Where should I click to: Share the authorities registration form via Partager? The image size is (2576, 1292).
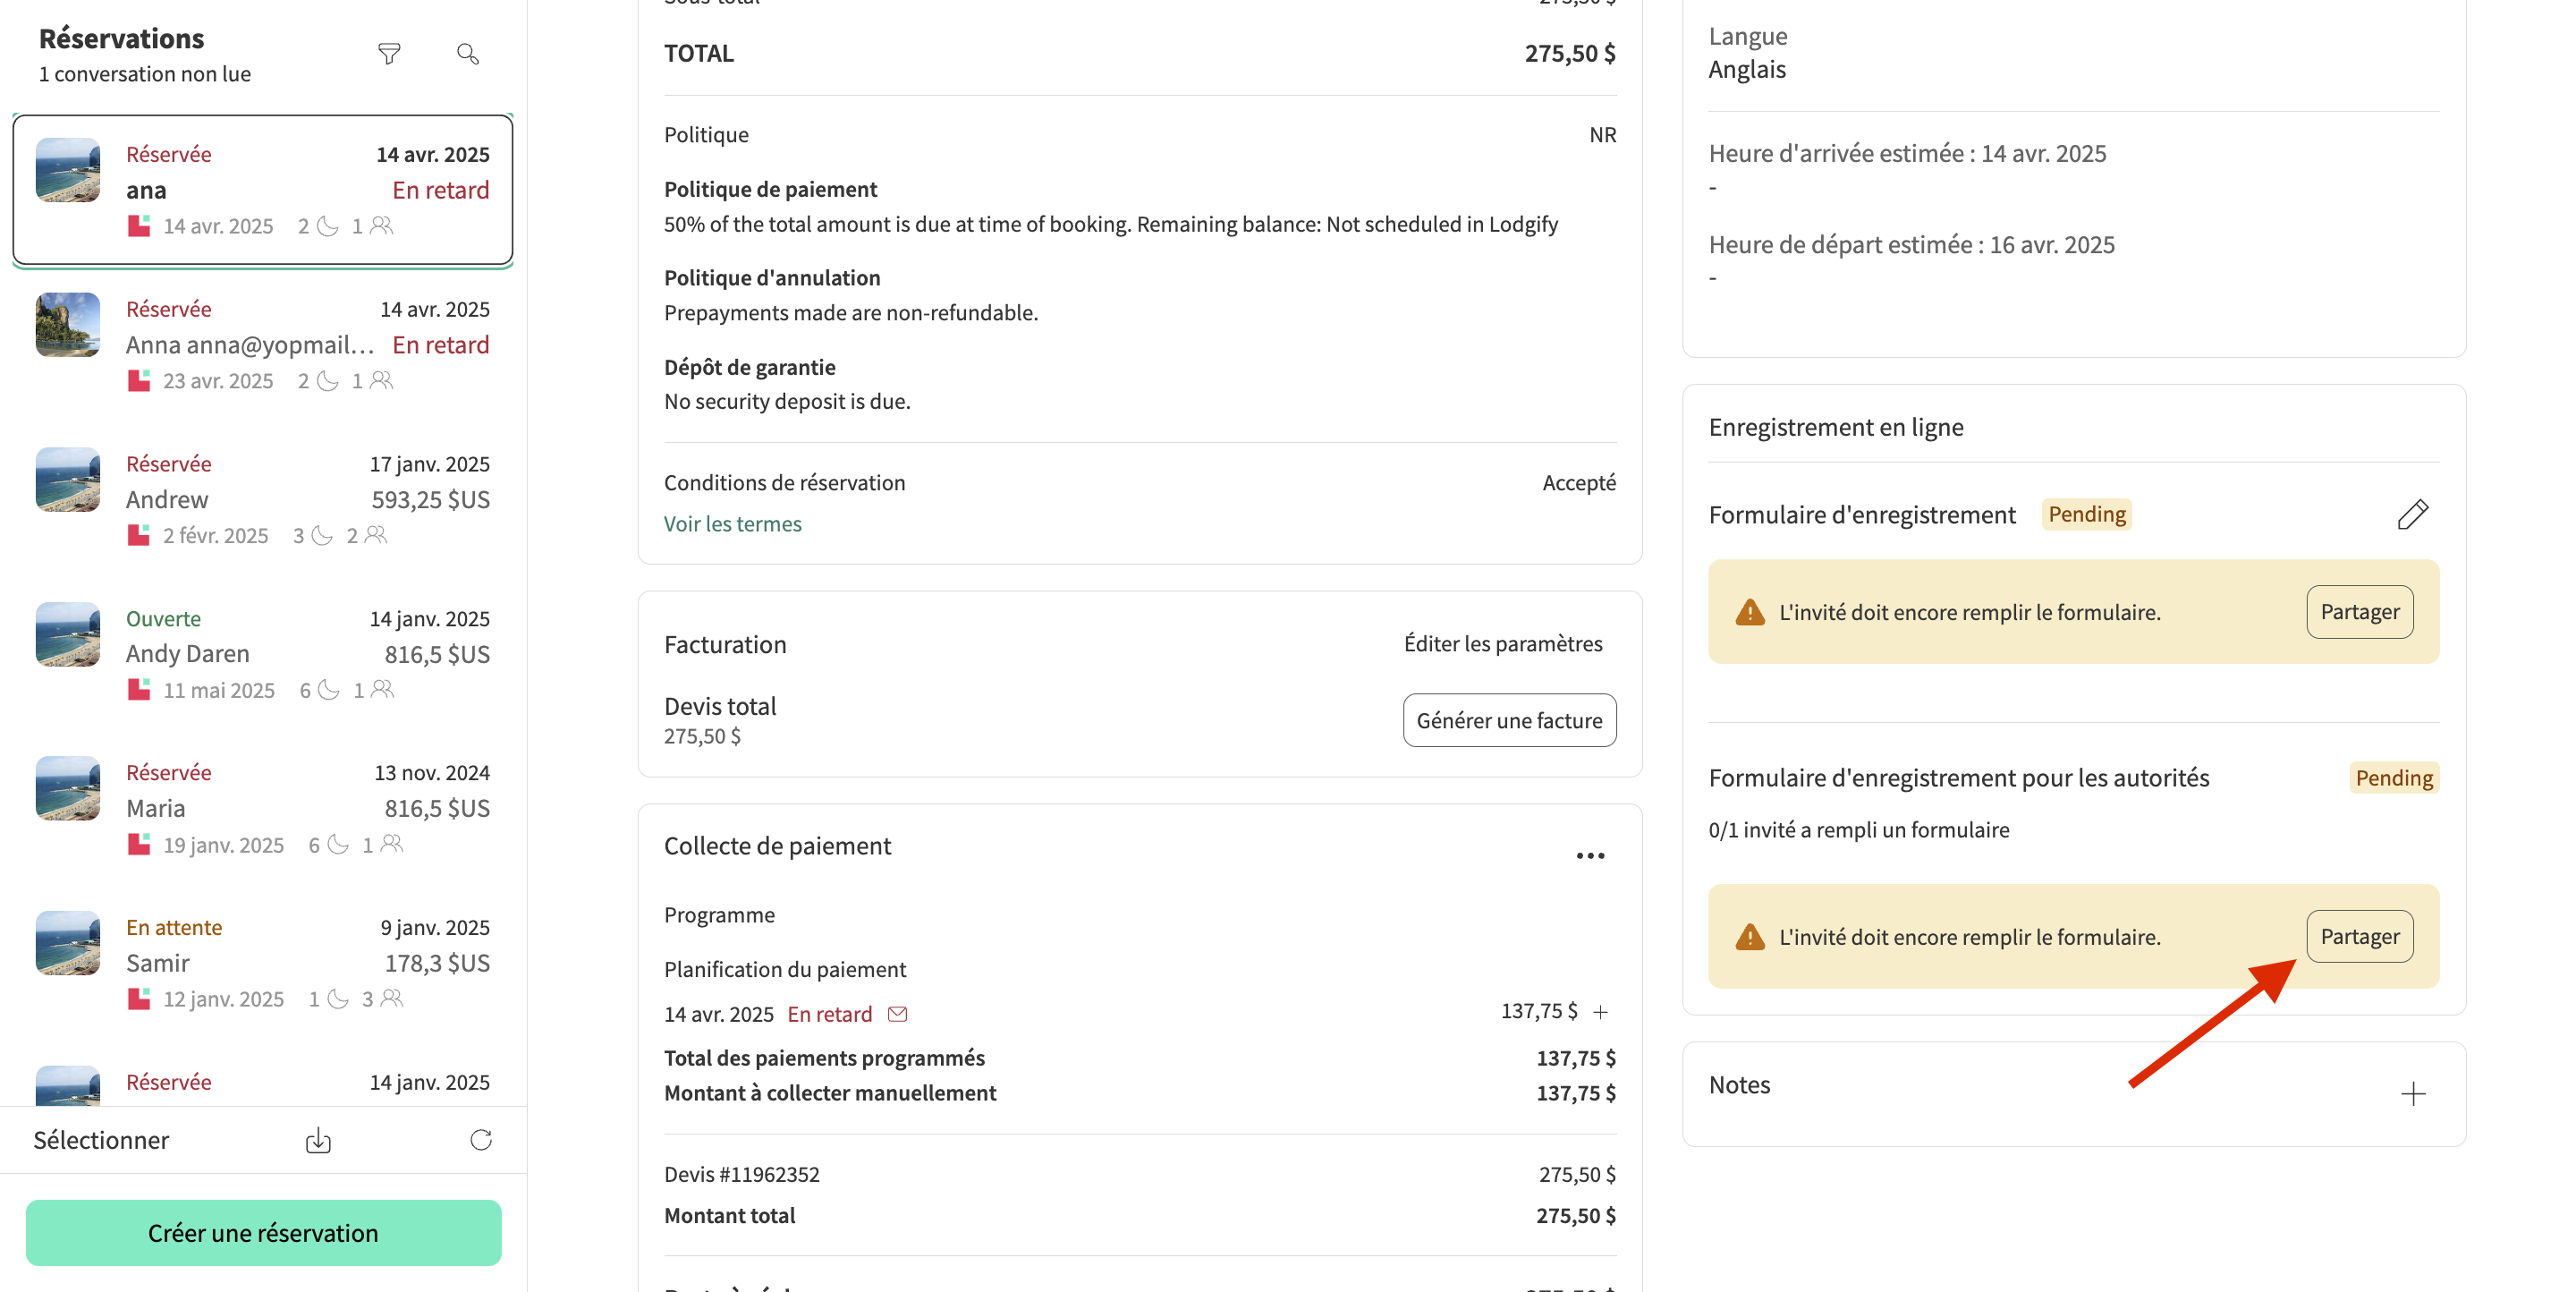2359,937
